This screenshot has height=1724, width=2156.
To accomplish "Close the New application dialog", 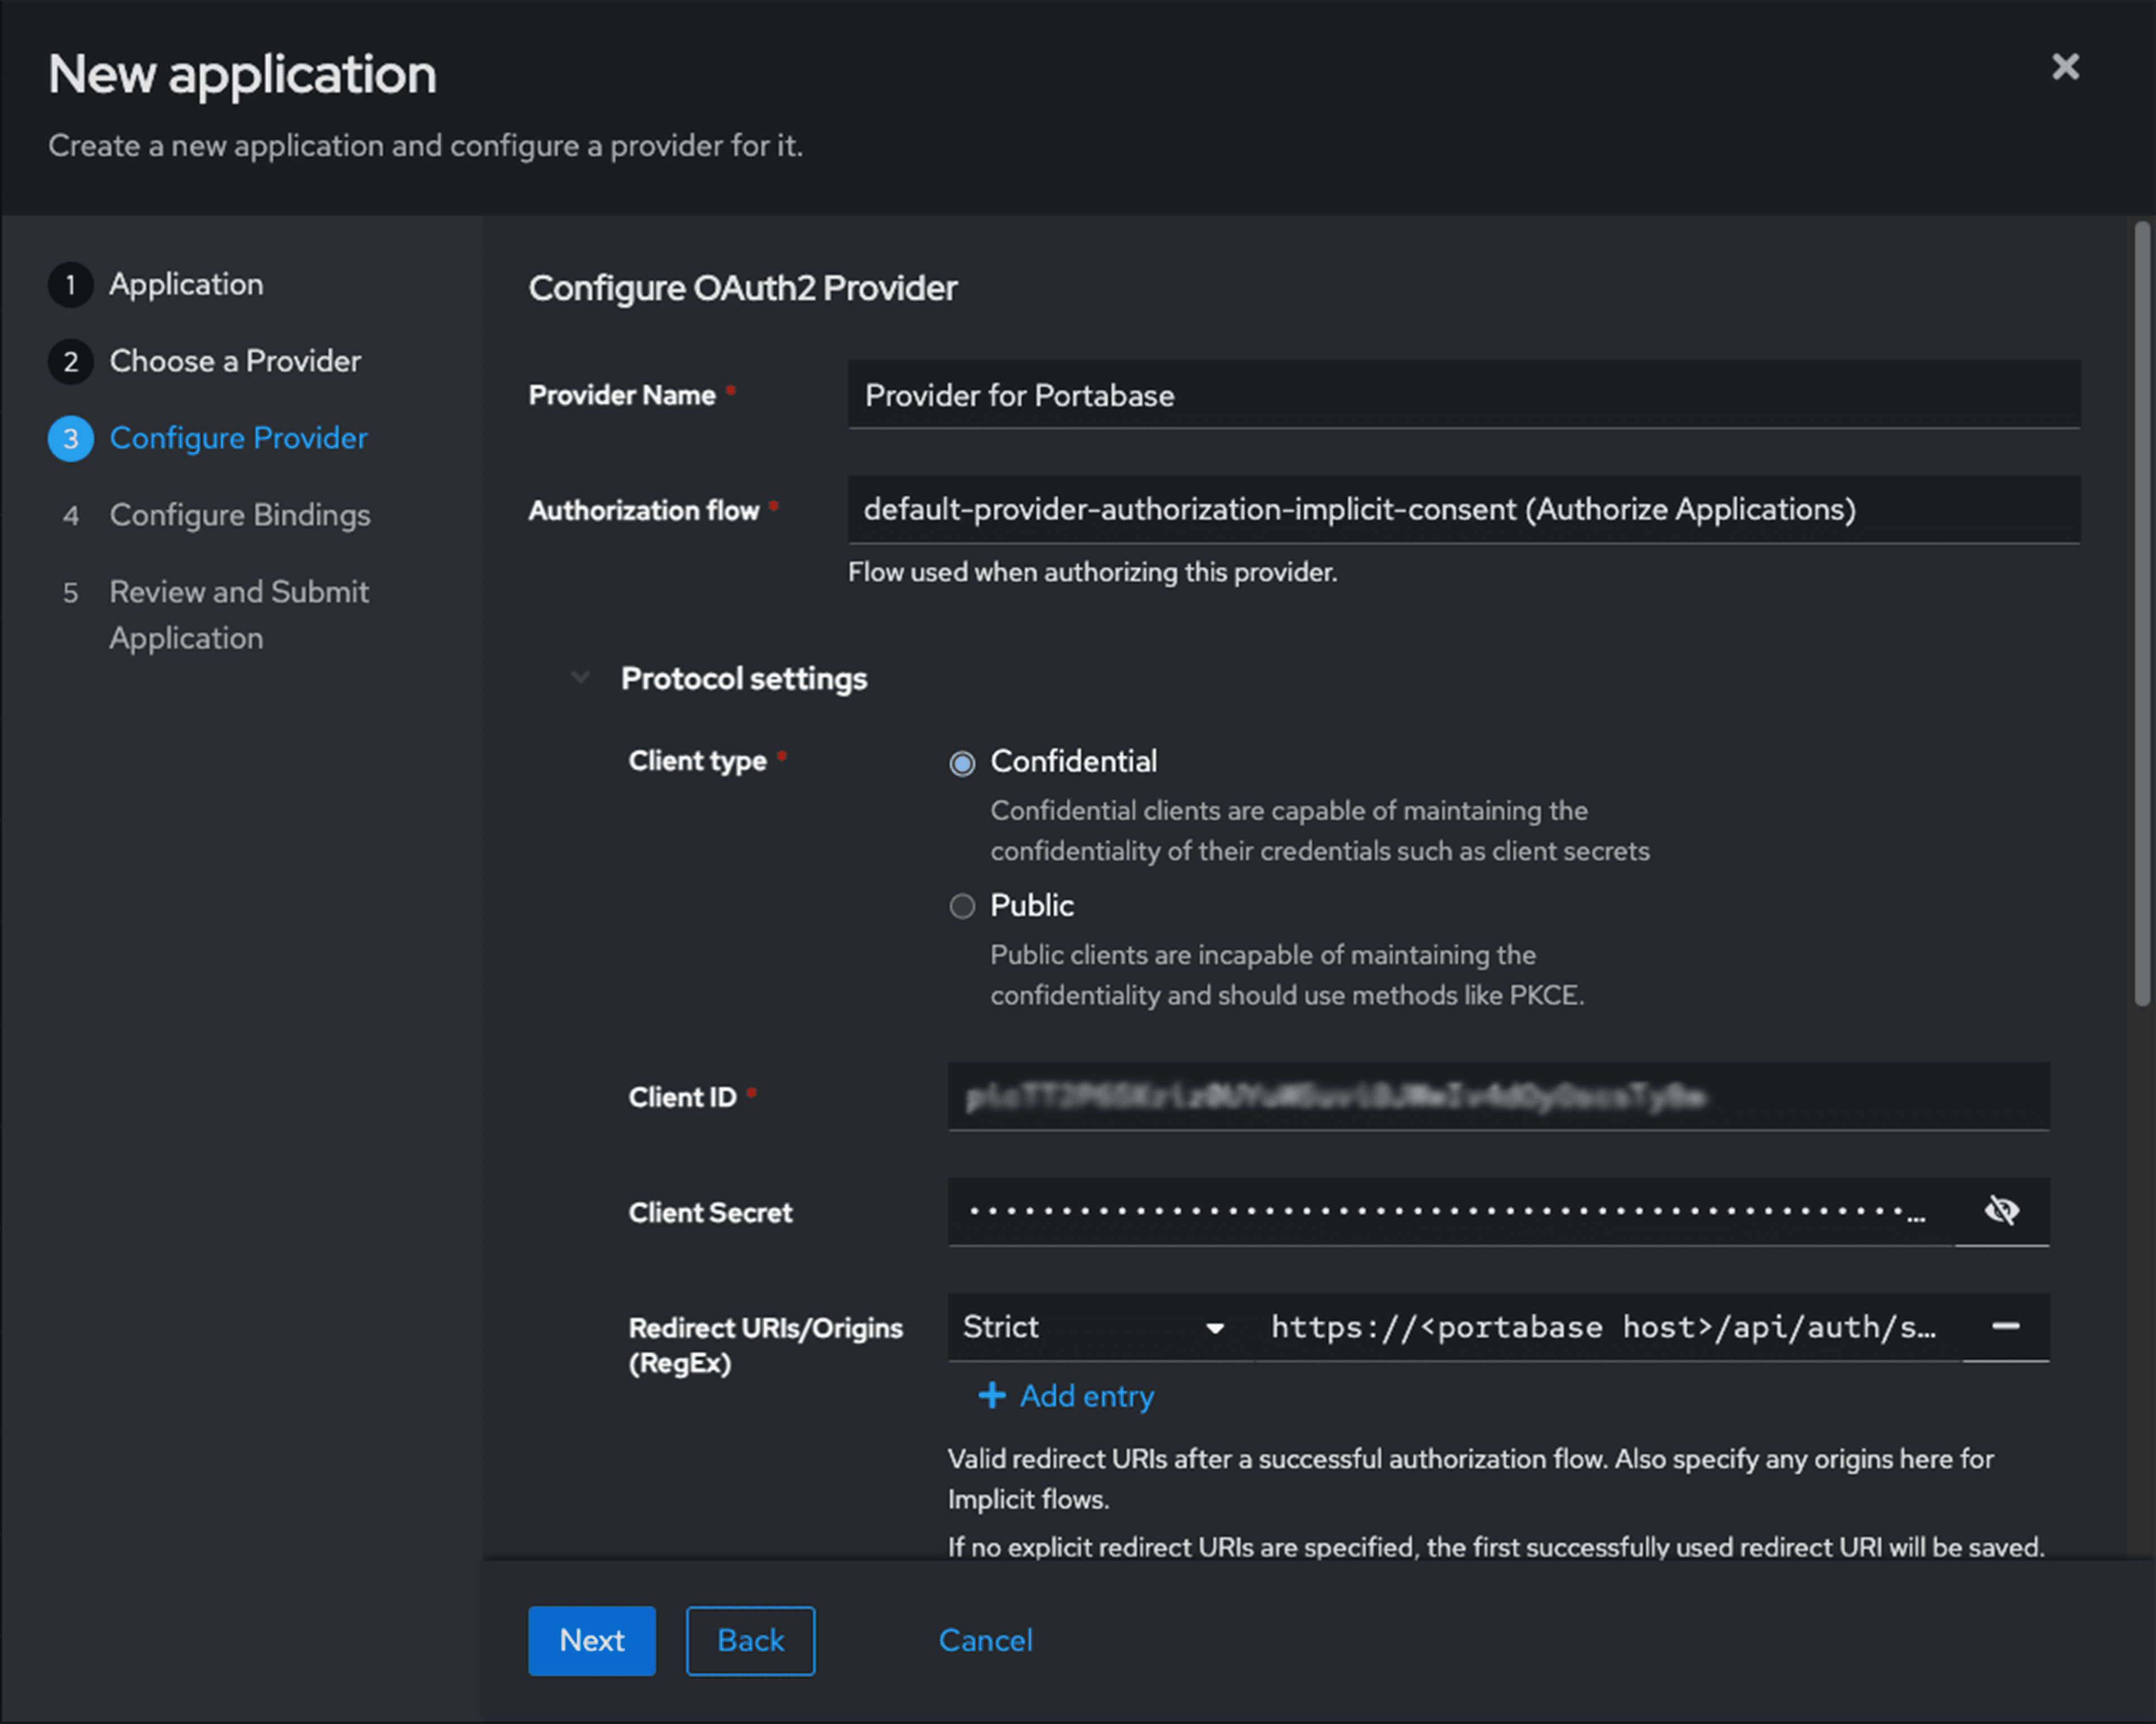I will [2064, 67].
